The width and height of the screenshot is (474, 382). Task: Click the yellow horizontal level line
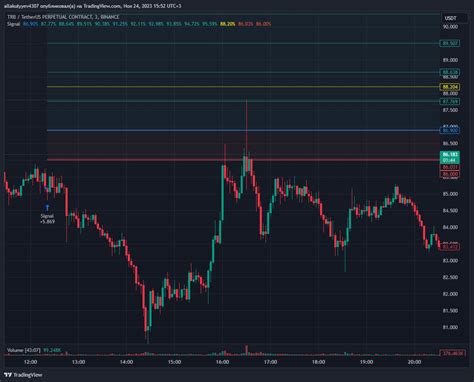coord(243,87)
